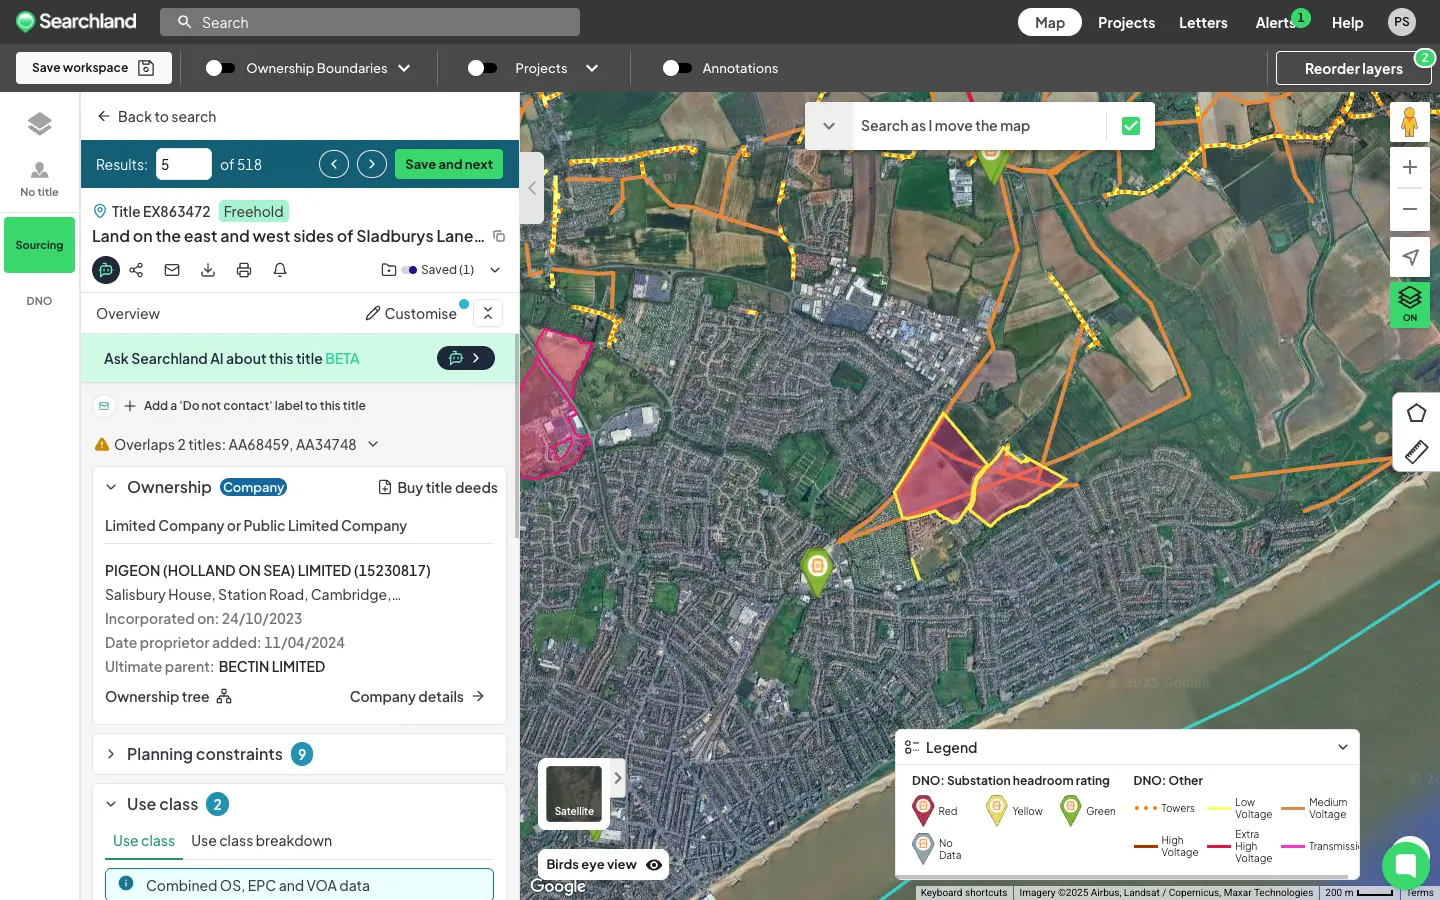The width and height of the screenshot is (1440, 900).
Task: Email details of this title
Action: pyautogui.click(x=172, y=270)
